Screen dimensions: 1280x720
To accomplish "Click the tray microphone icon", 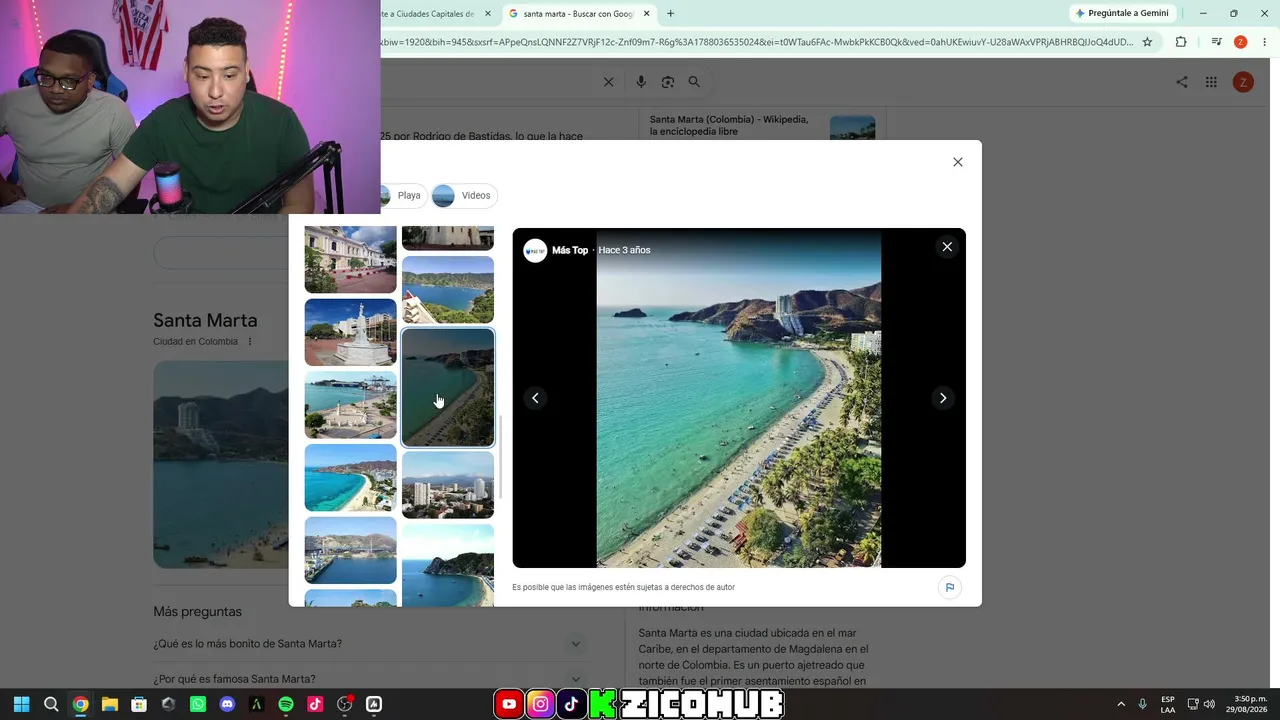I will click(x=1143, y=704).
